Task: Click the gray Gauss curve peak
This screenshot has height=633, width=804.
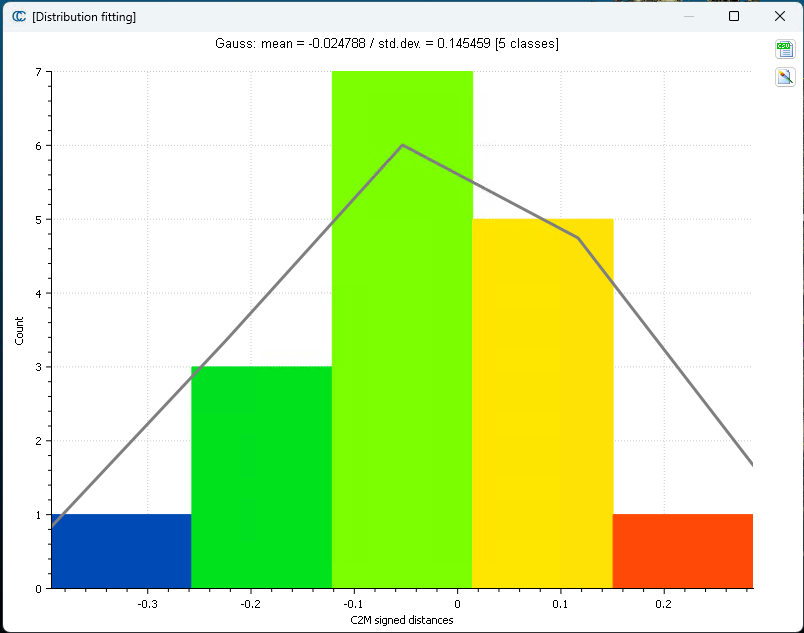Action: coord(403,145)
